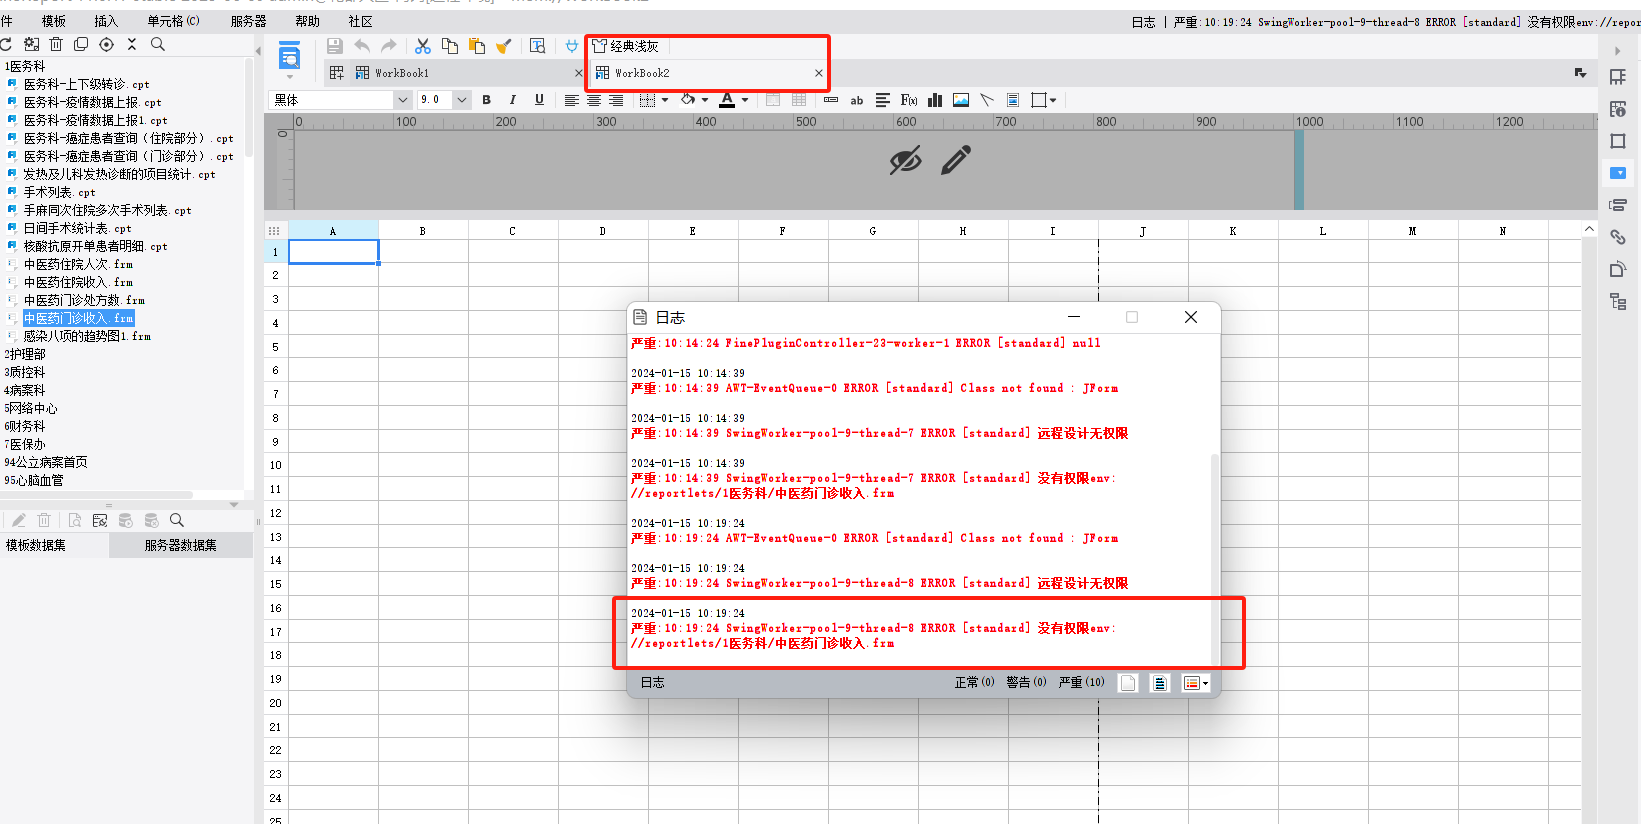The image size is (1641, 824).
Task: Click the search magnifier above file tree
Action: 158,44
